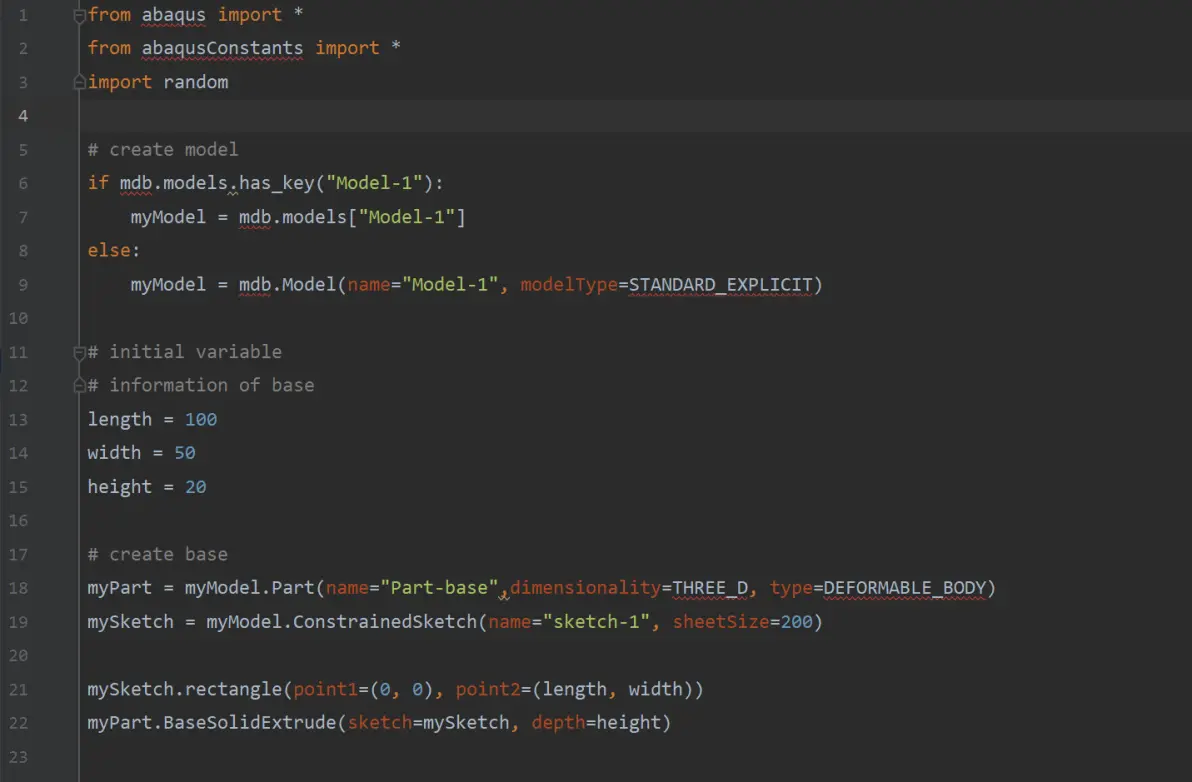The image size is (1192, 782).
Task: Click the value 20 on the height line
Action: [195, 487]
